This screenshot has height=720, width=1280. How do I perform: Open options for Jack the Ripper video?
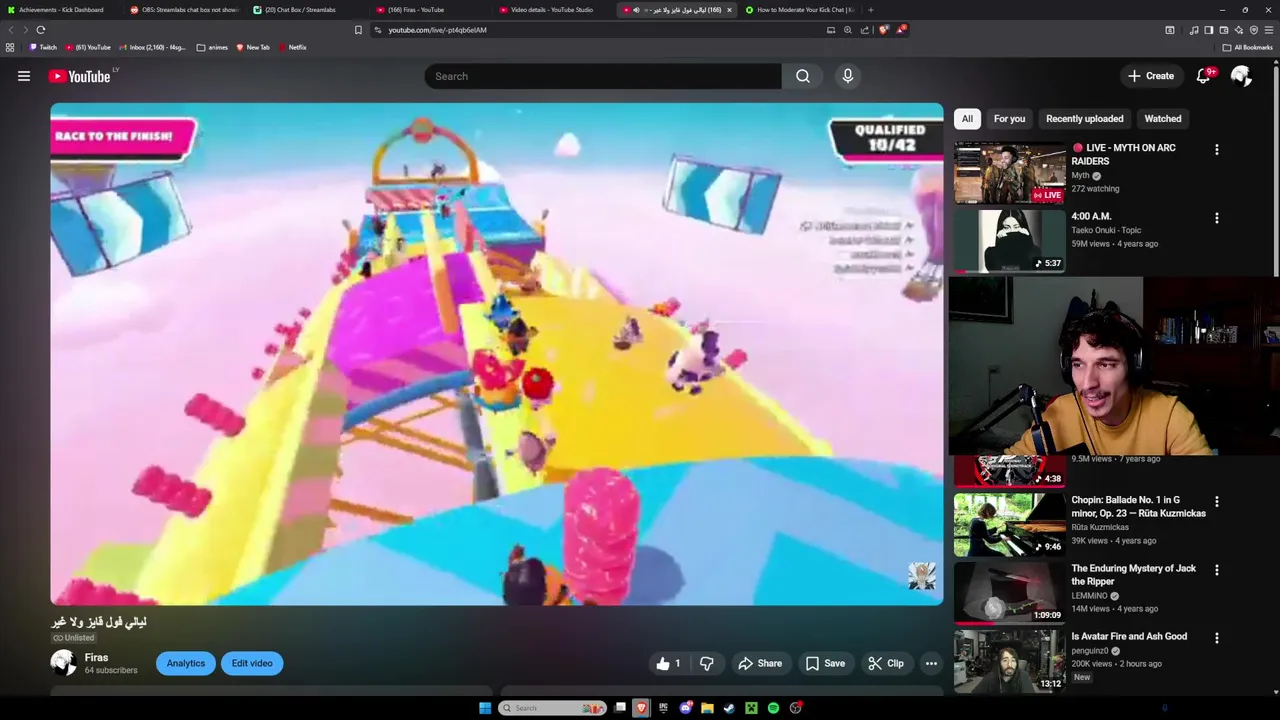click(x=1217, y=570)
